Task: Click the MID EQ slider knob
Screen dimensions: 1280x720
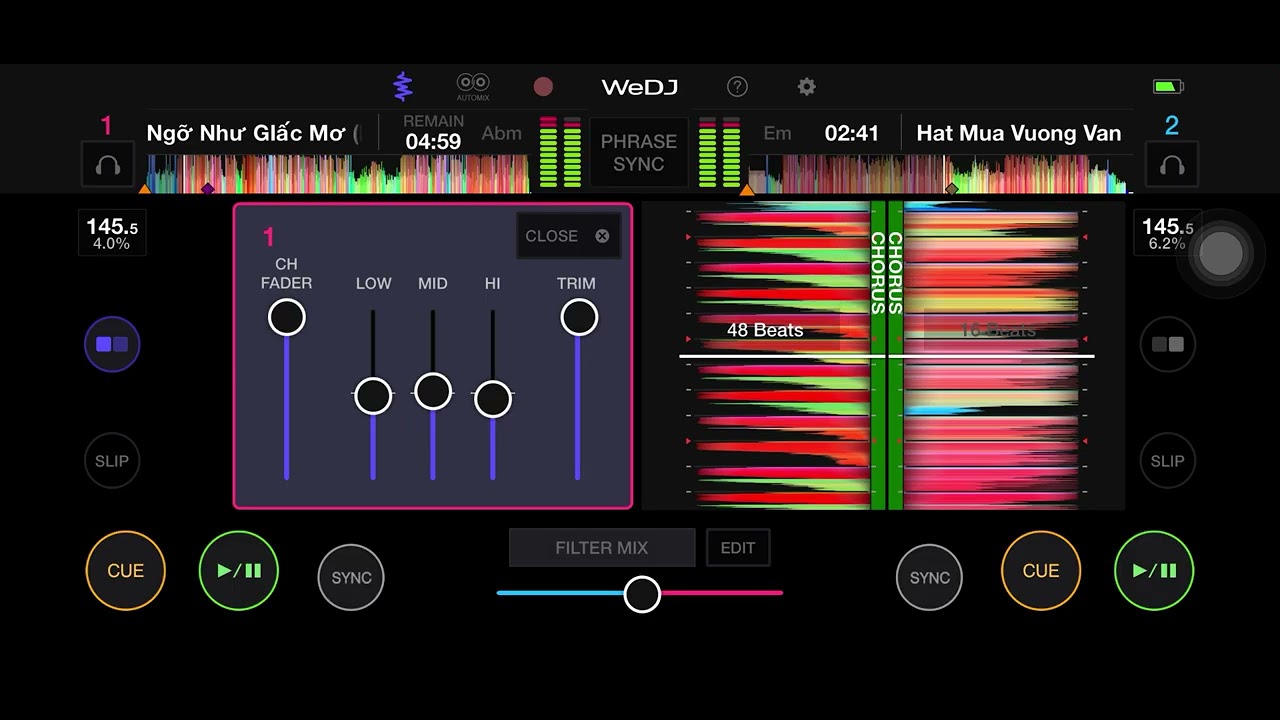Action: click(x=433, y=391)
